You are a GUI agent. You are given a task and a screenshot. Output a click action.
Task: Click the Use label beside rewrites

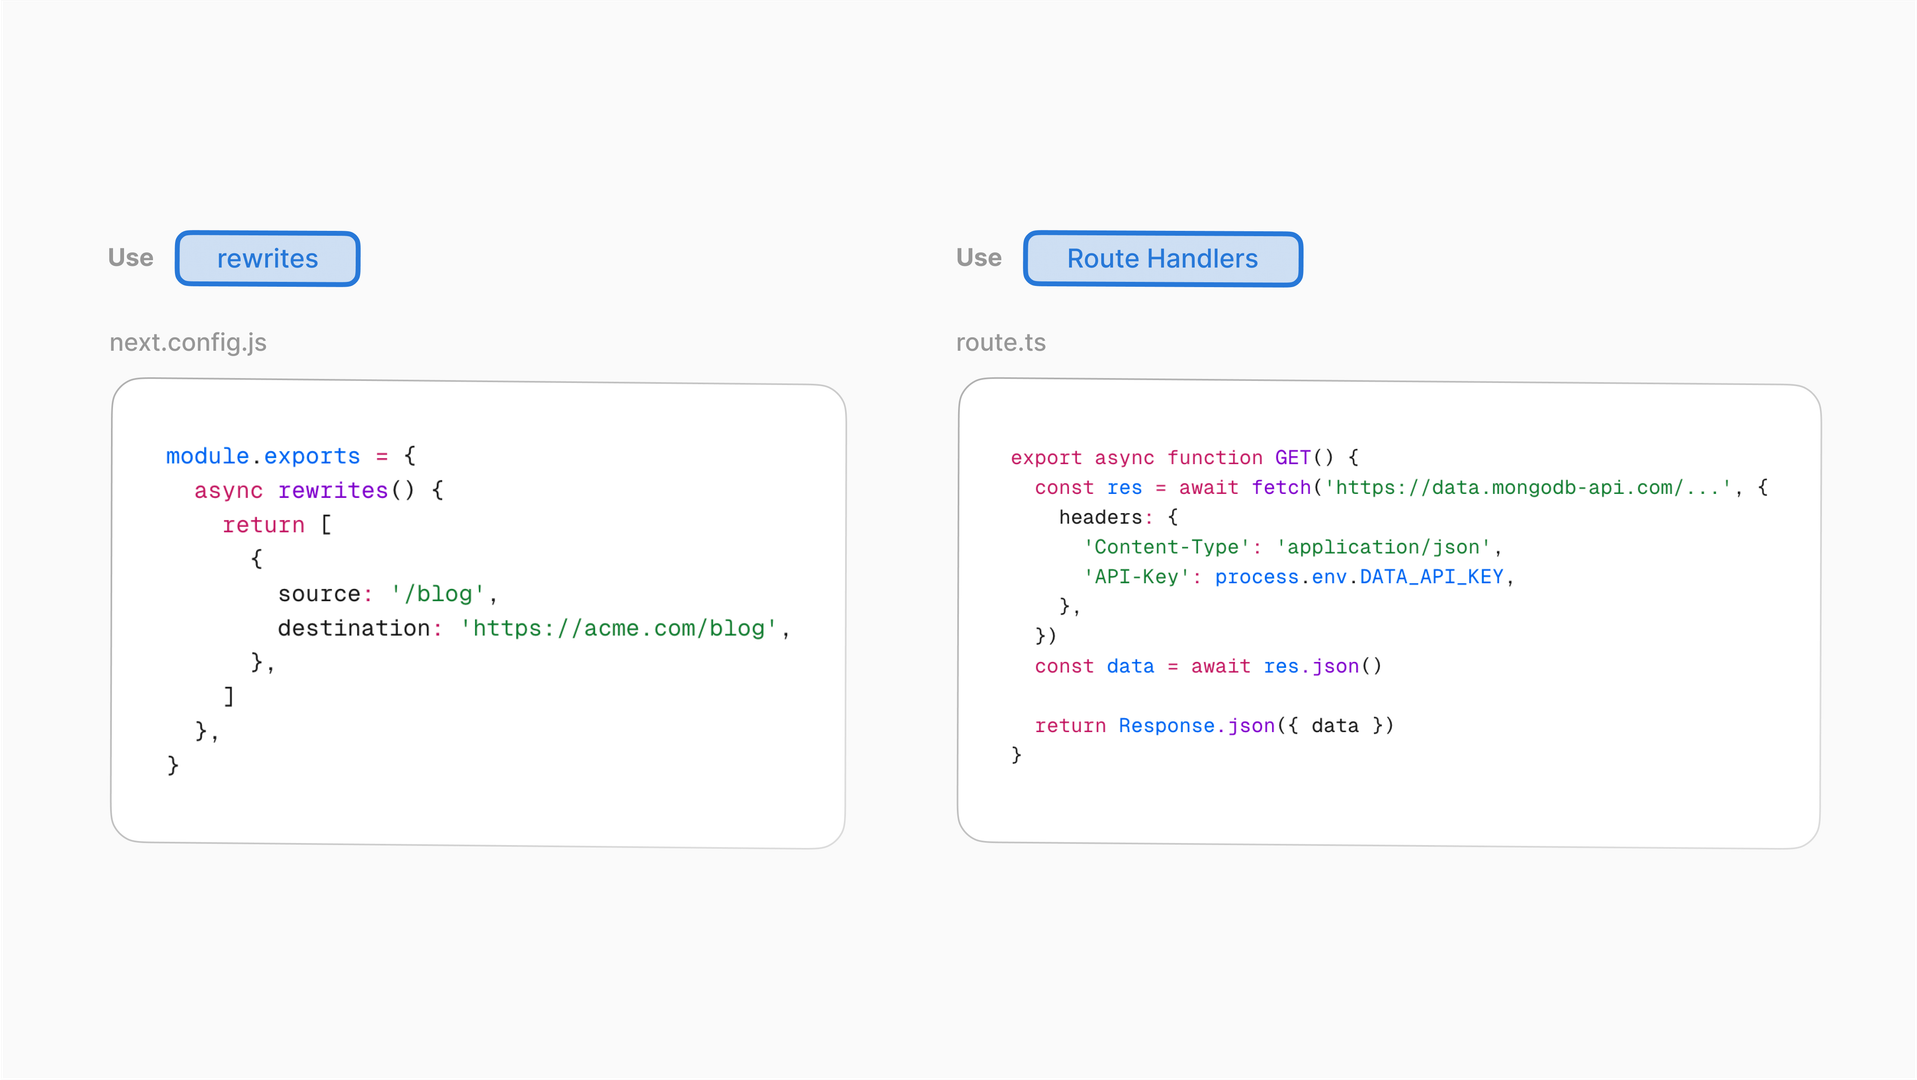(x=130, y=257)
